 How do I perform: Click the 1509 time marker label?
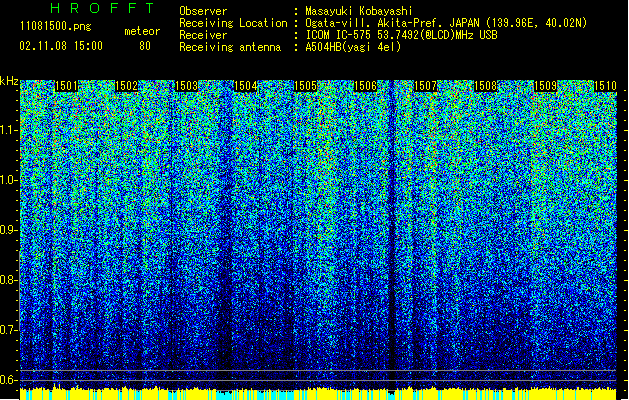pos(546,86)
